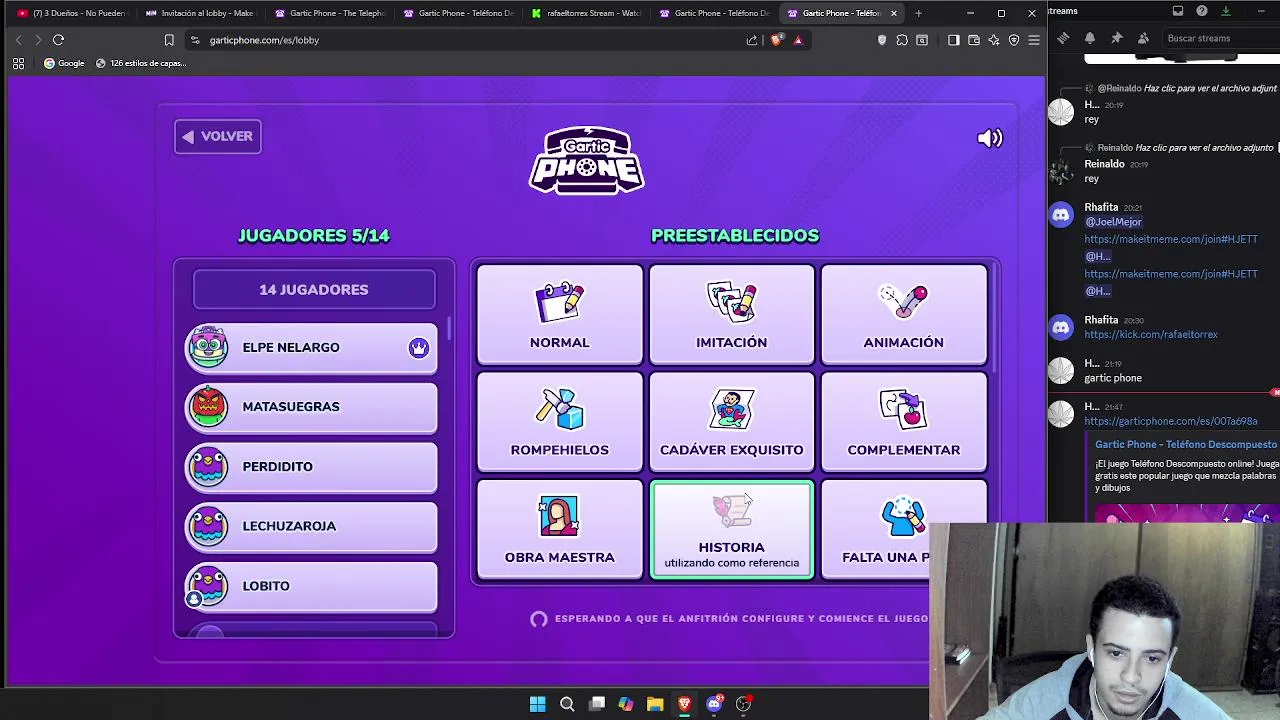Switch to the rafaeltorrex Stream tab
The width and height of the screenshot is (1280, 720).
(586, 13)
